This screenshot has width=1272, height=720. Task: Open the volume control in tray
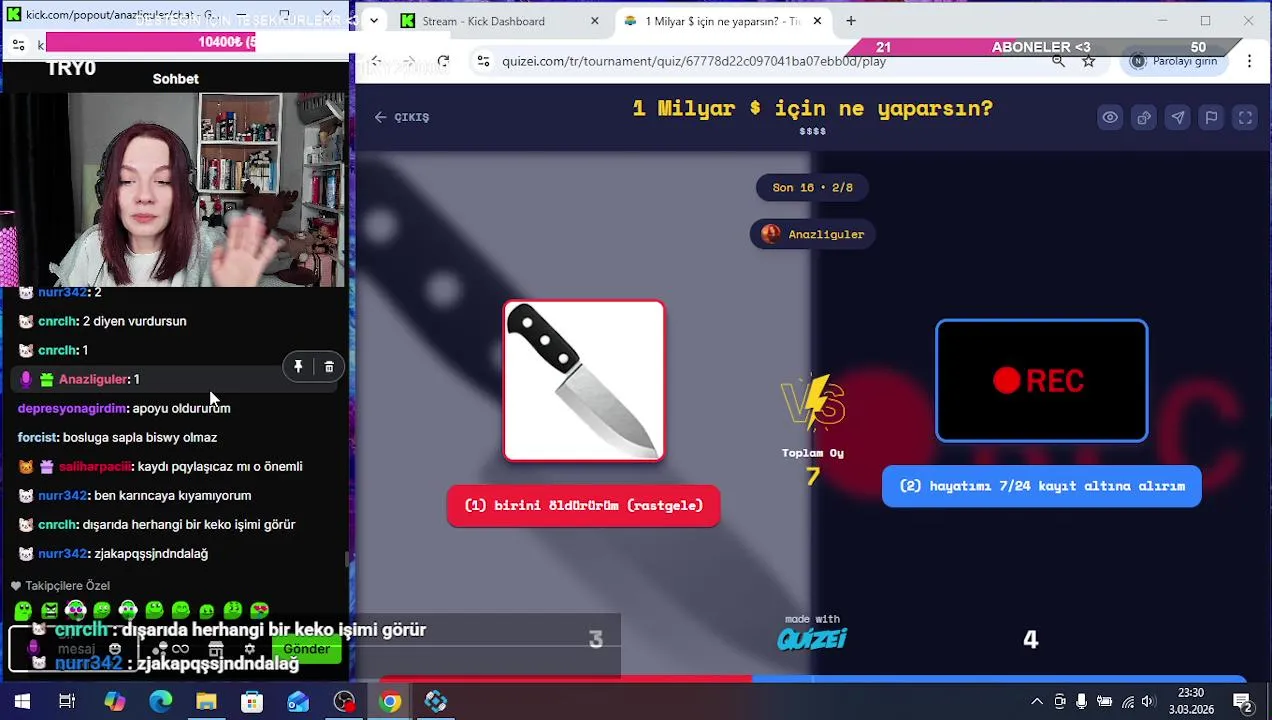[1148, 702]
